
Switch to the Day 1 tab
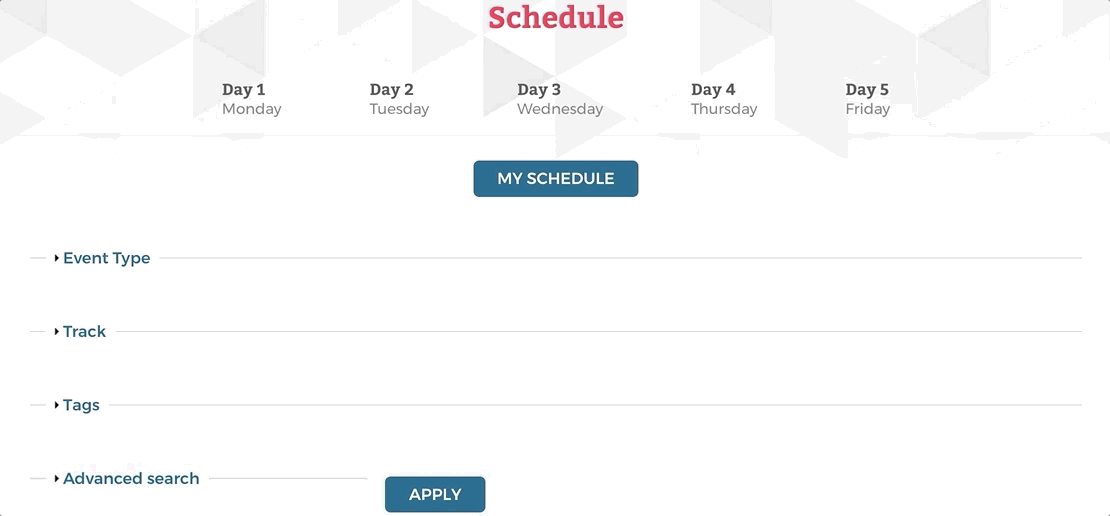tap(244, 90)
